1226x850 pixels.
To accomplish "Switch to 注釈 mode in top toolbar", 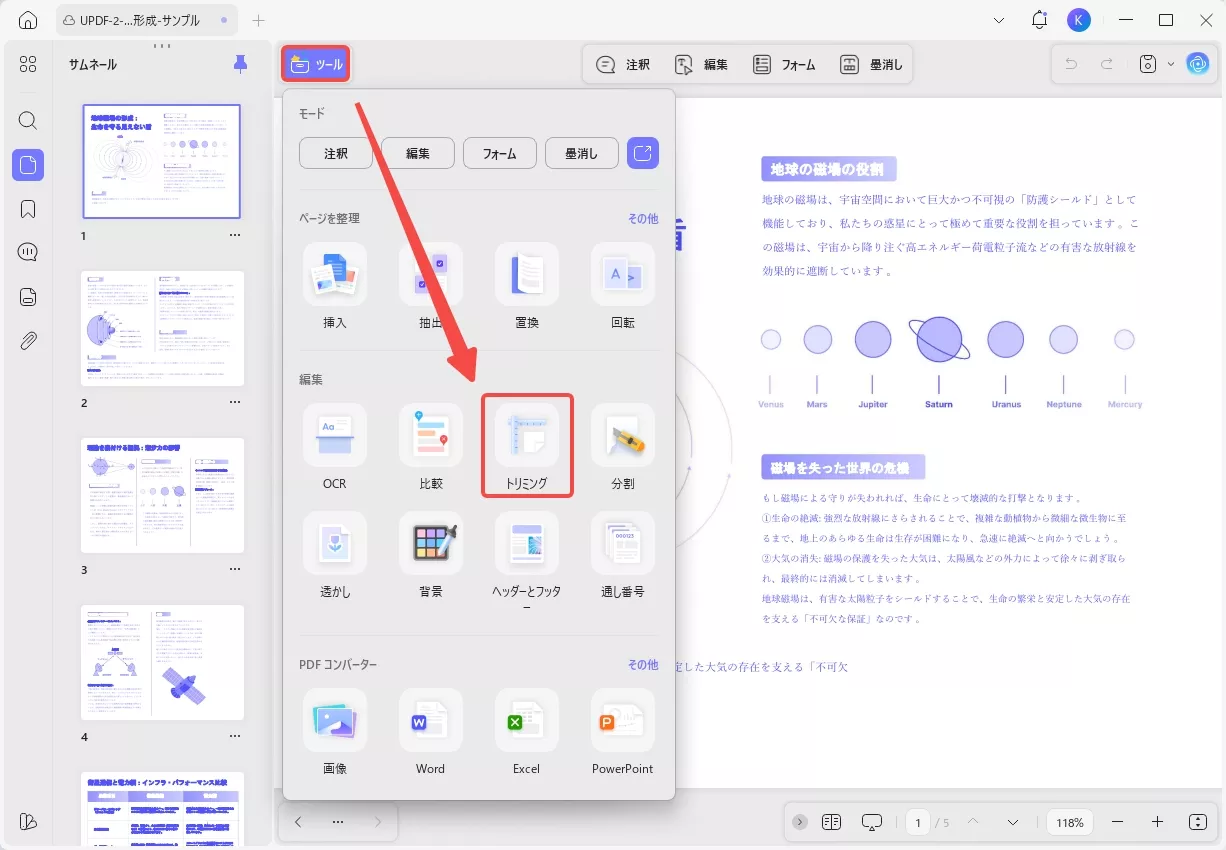I will click(624, 64).
